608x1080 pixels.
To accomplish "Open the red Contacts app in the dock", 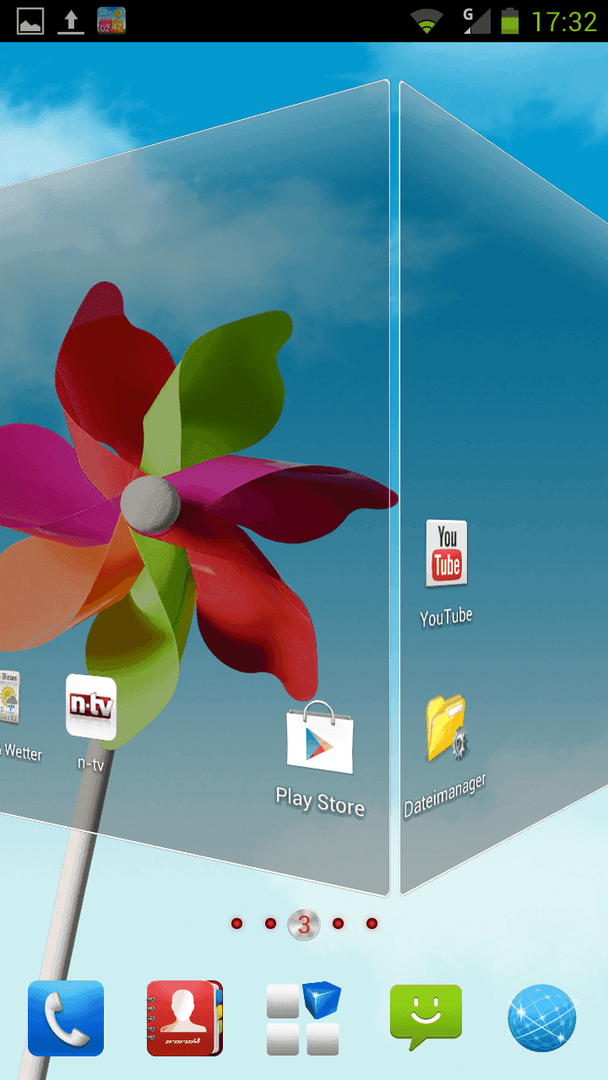I will click(185, 1018).
